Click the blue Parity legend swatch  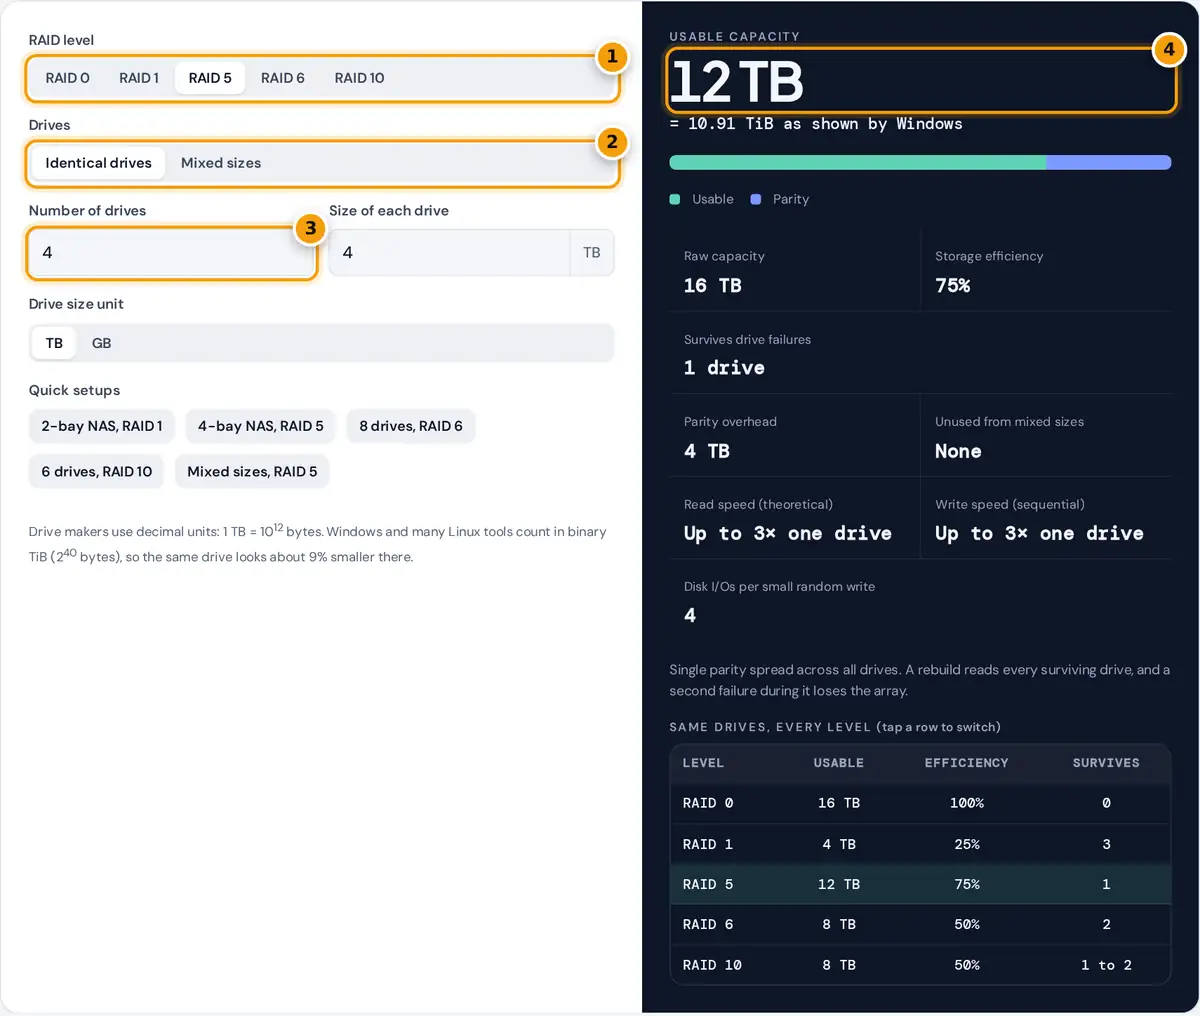point(756,199)
